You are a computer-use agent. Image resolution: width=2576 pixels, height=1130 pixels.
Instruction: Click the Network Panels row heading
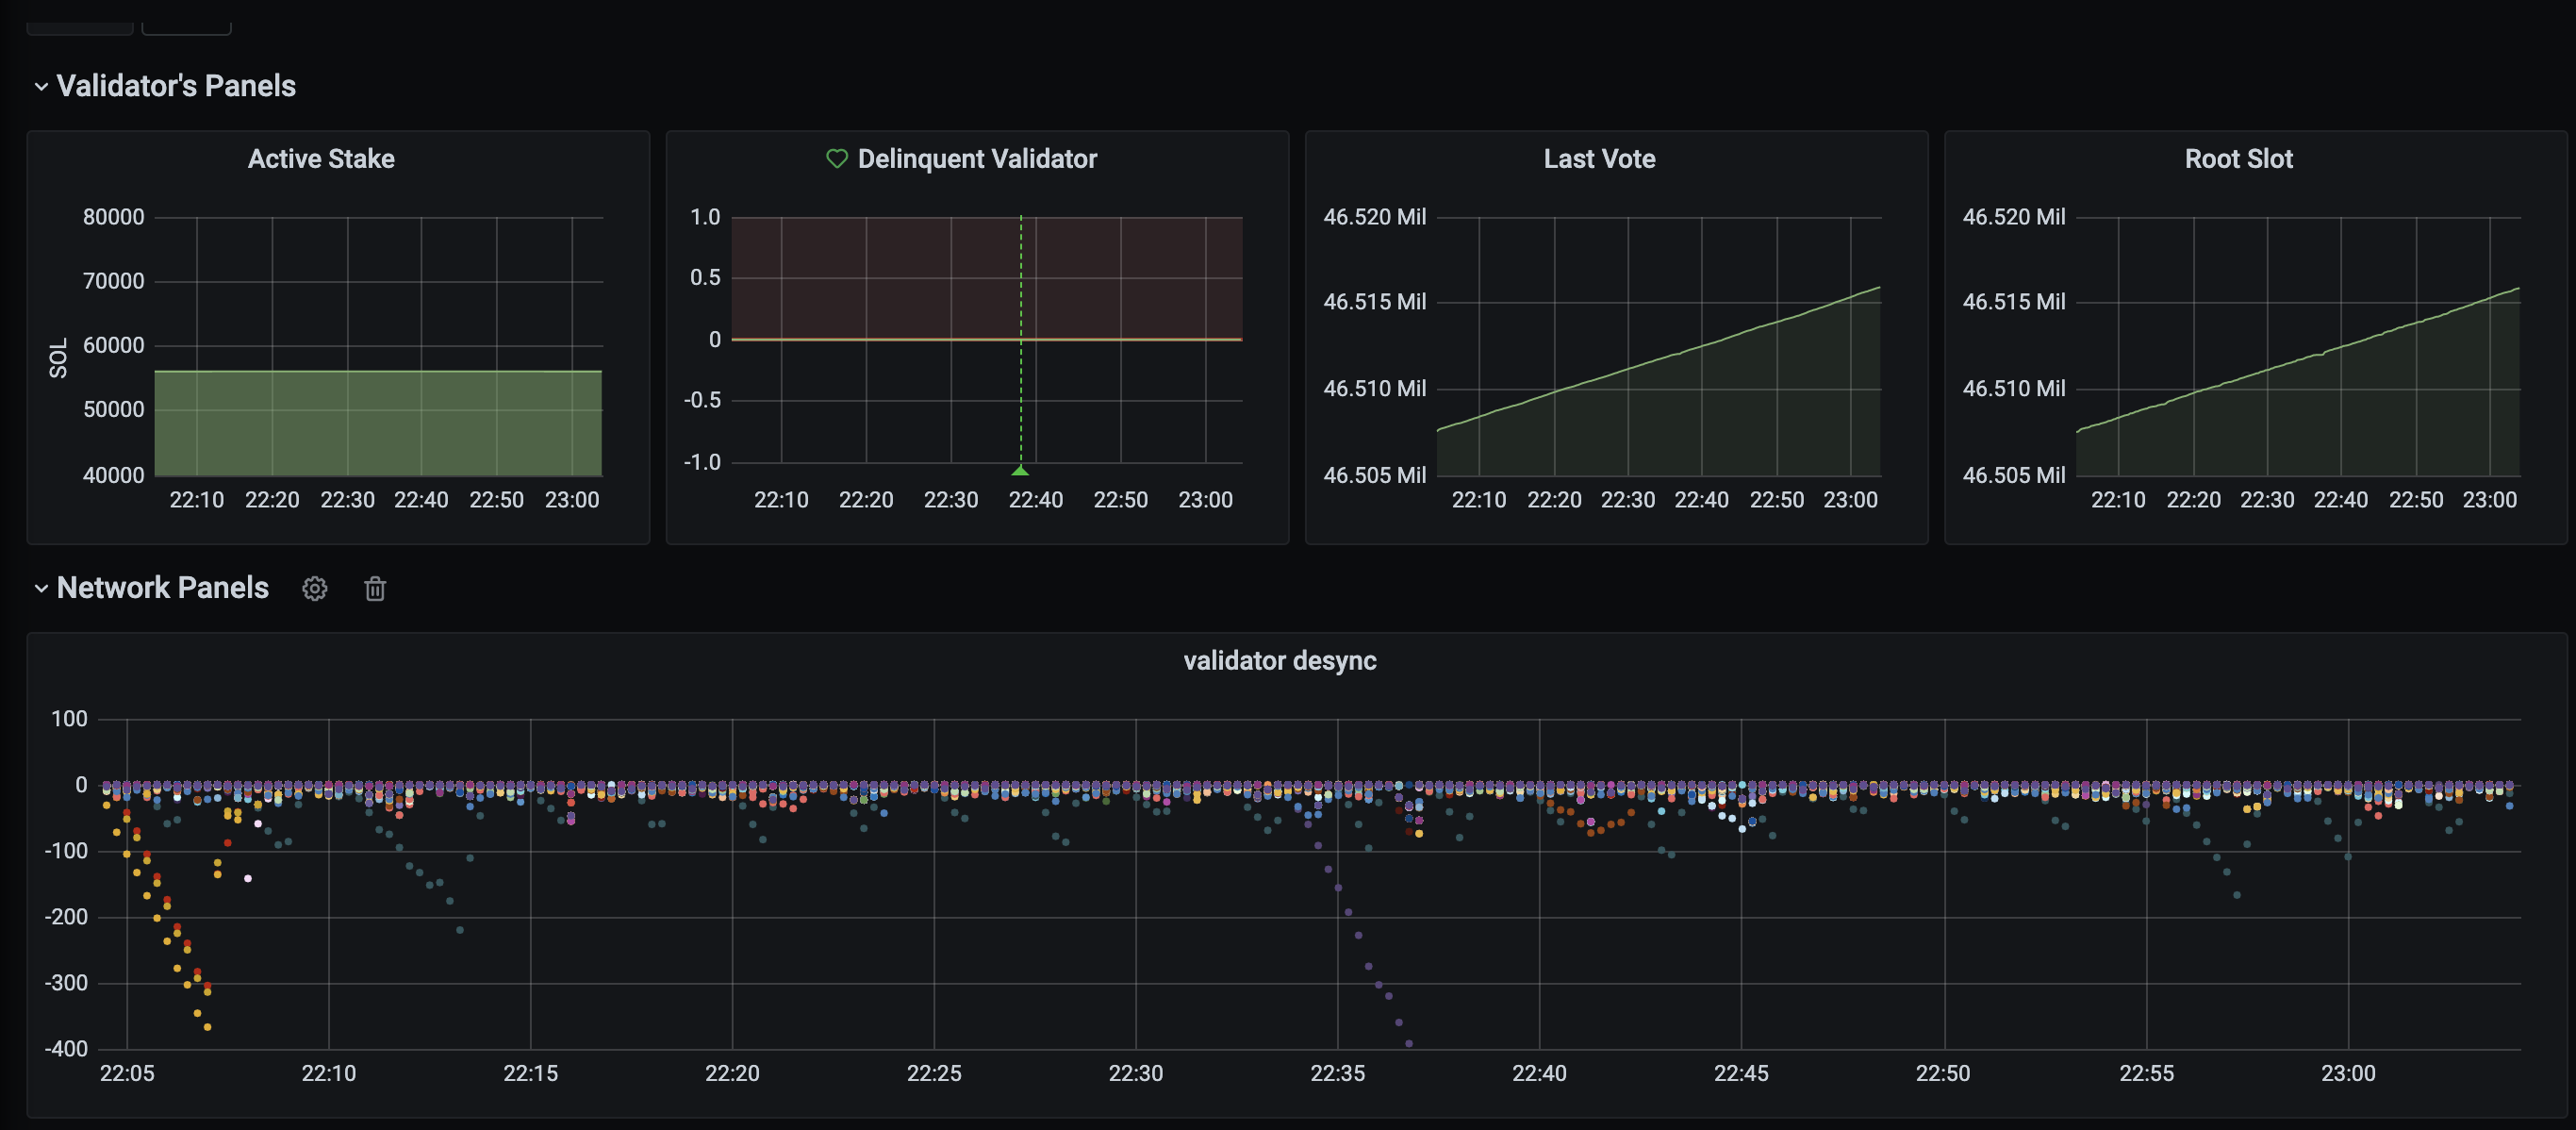coord(163,588)
